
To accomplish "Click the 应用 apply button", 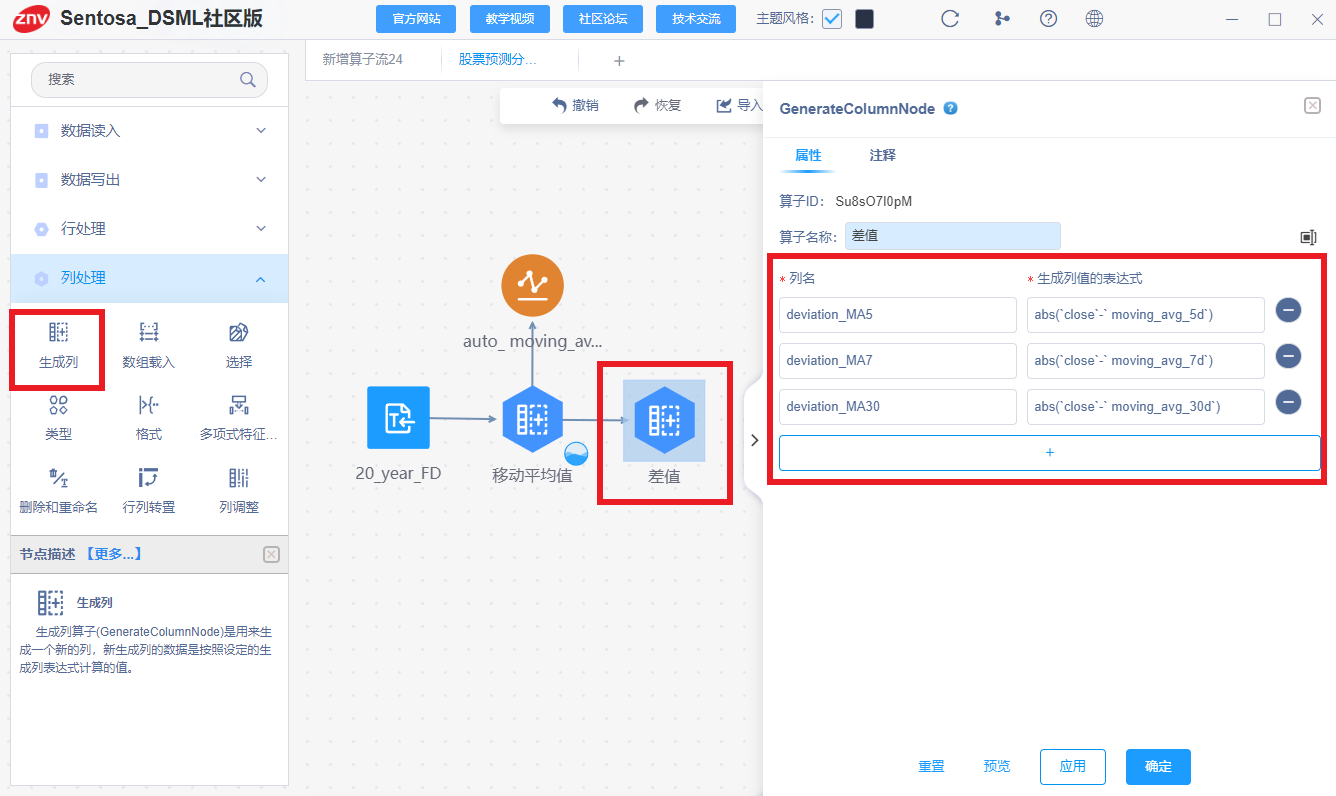I will tap(1073, 766).
